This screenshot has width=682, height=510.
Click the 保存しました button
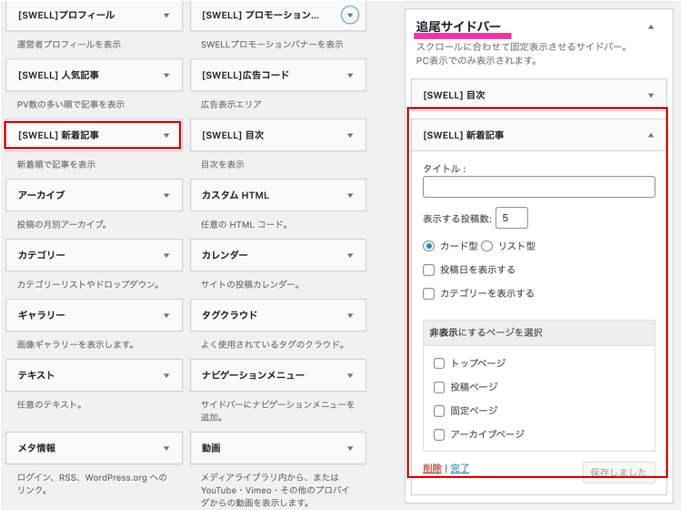click(x=618, y=472)
